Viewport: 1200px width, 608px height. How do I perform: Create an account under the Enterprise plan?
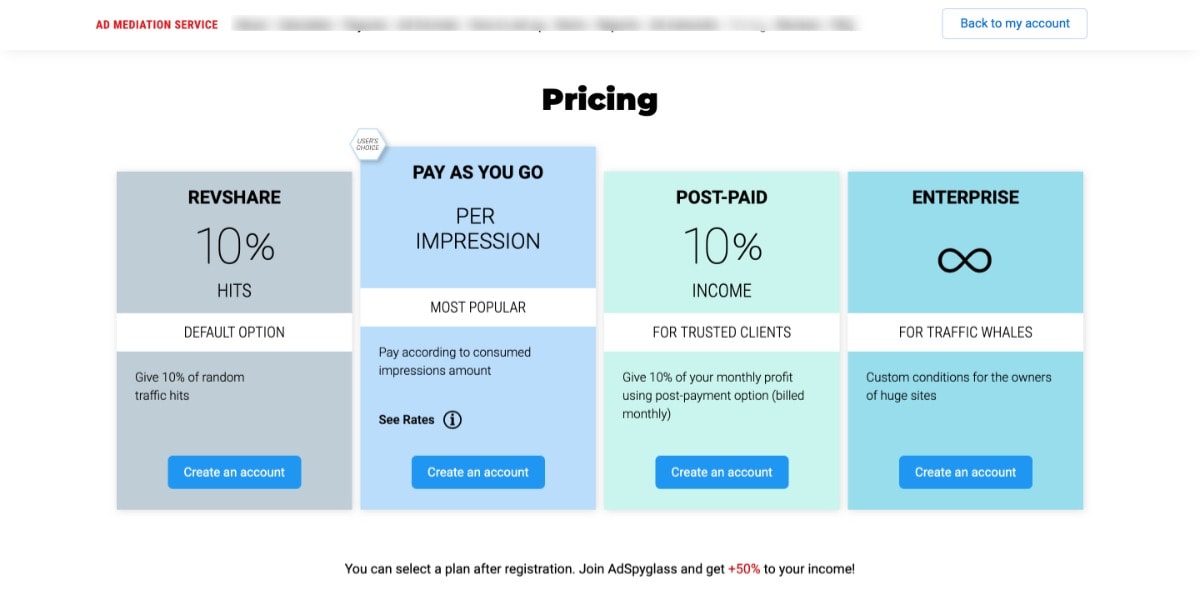click(x=966, y=472)
